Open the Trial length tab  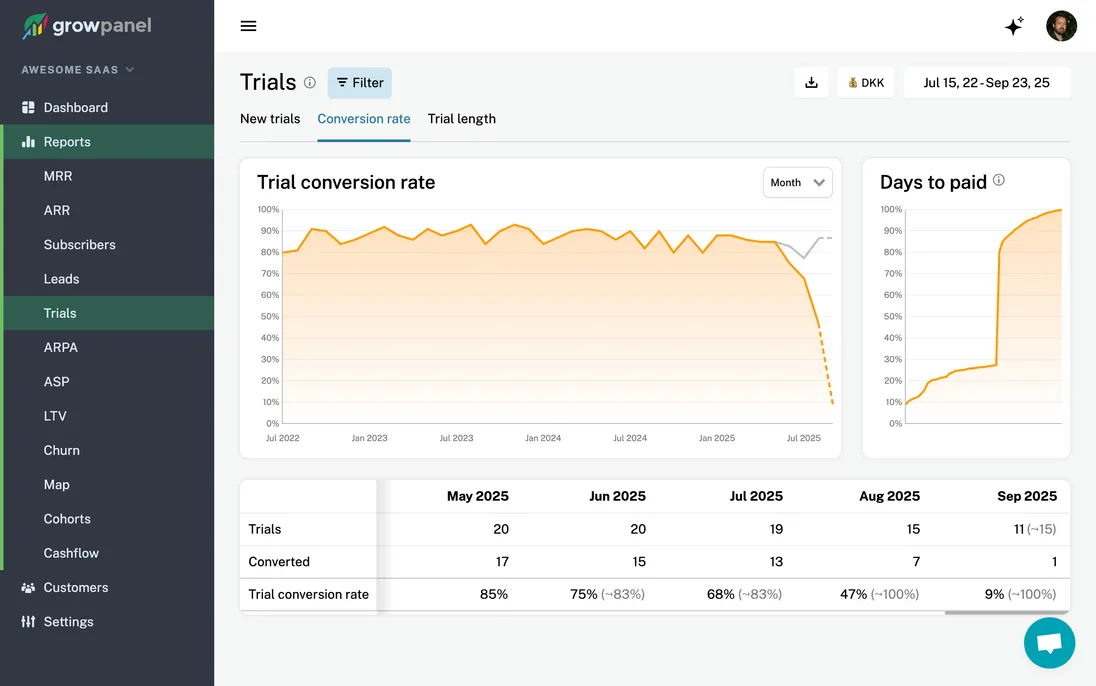(x=461, y=118)
